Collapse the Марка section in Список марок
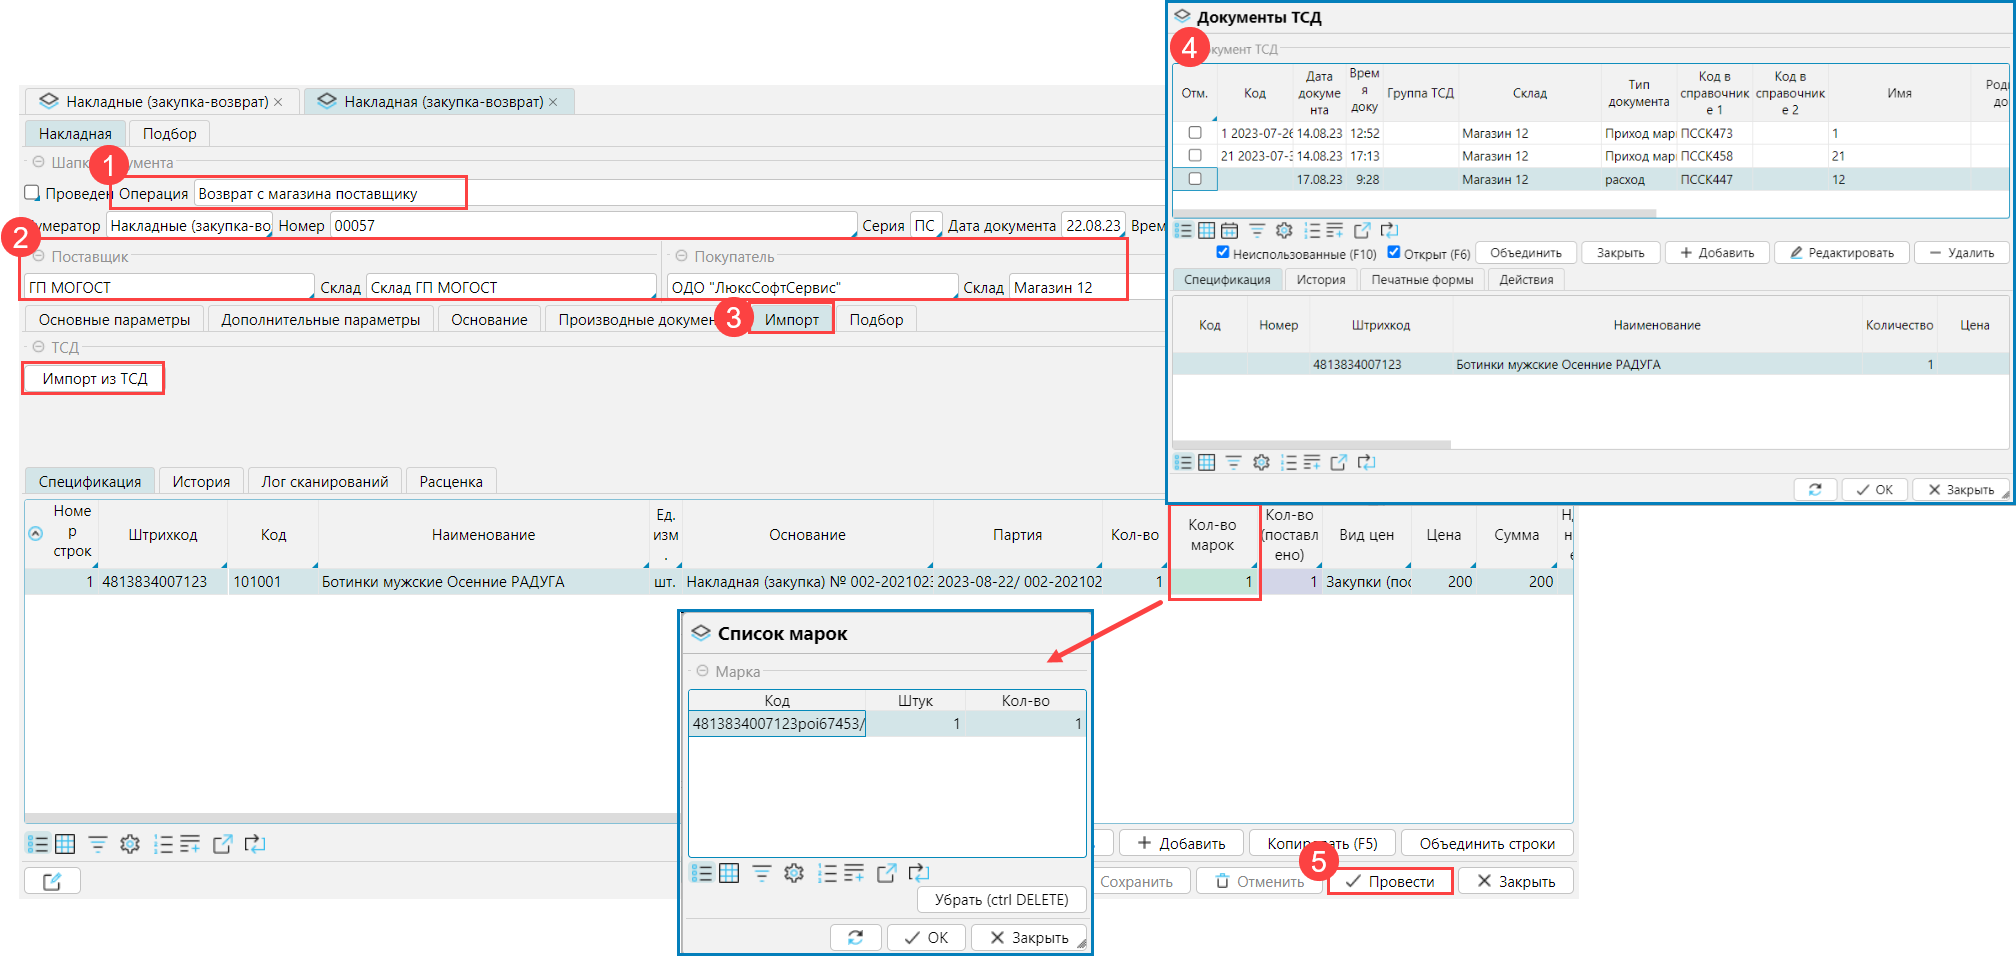 coord(702,672)
